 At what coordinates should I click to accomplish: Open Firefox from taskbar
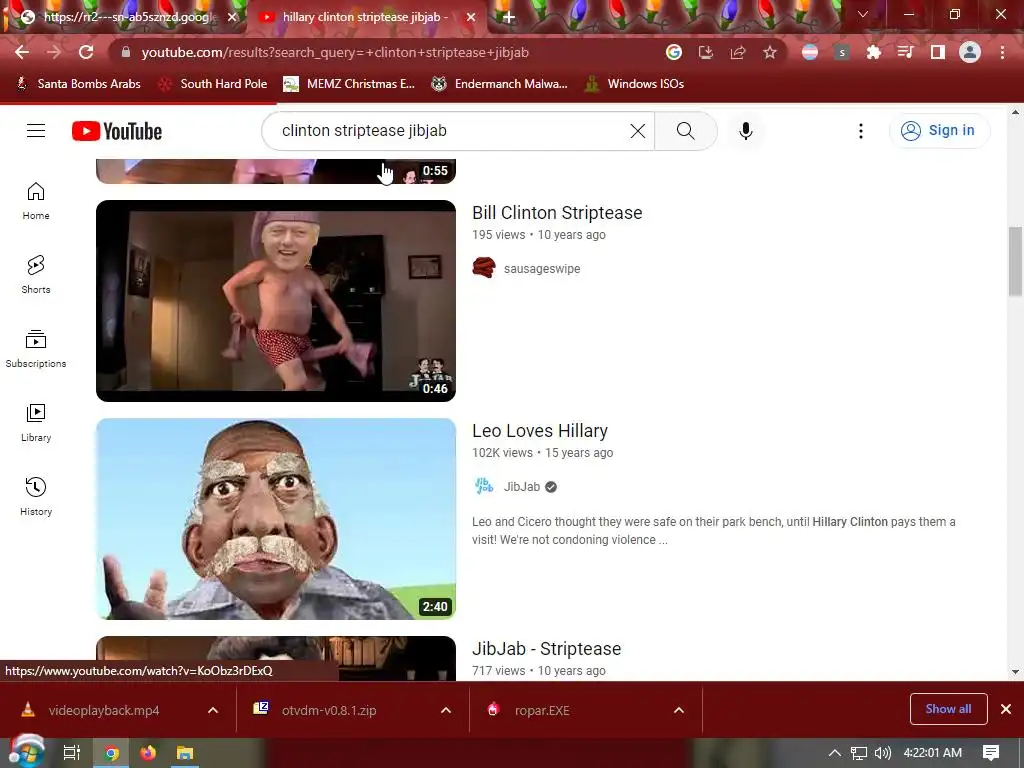[x=148, y=753]
